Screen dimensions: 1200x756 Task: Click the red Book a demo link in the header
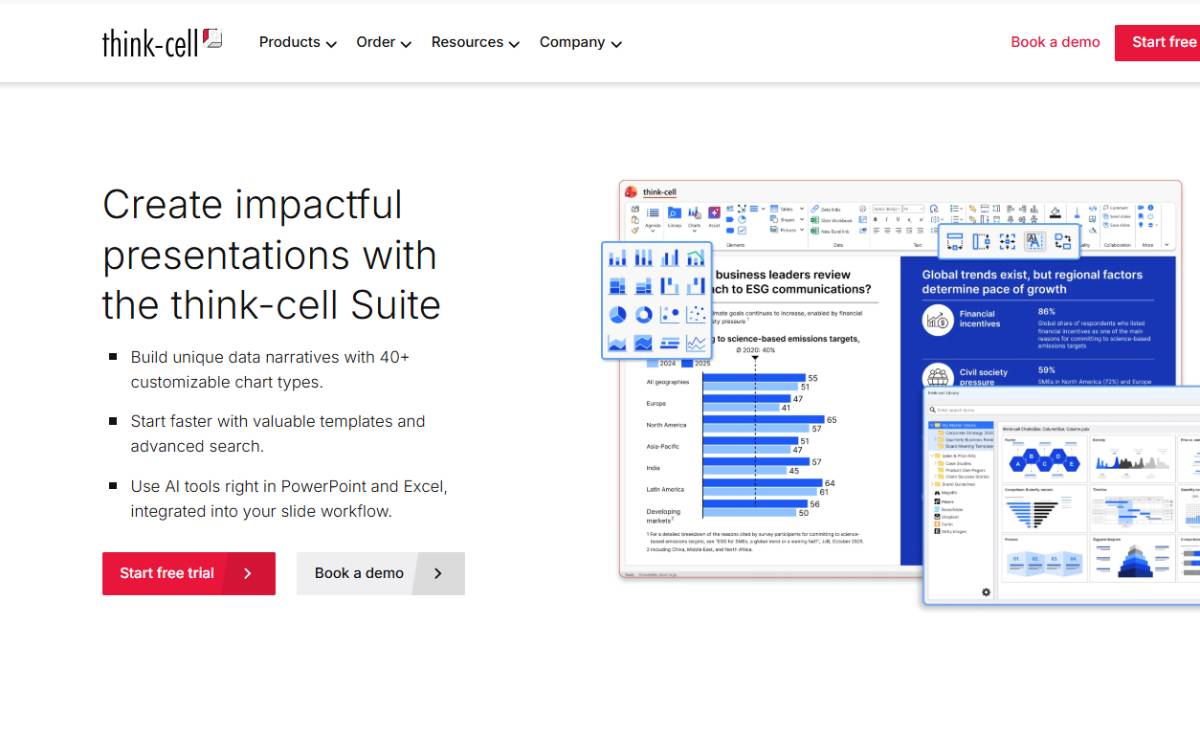coord(1055,42)
